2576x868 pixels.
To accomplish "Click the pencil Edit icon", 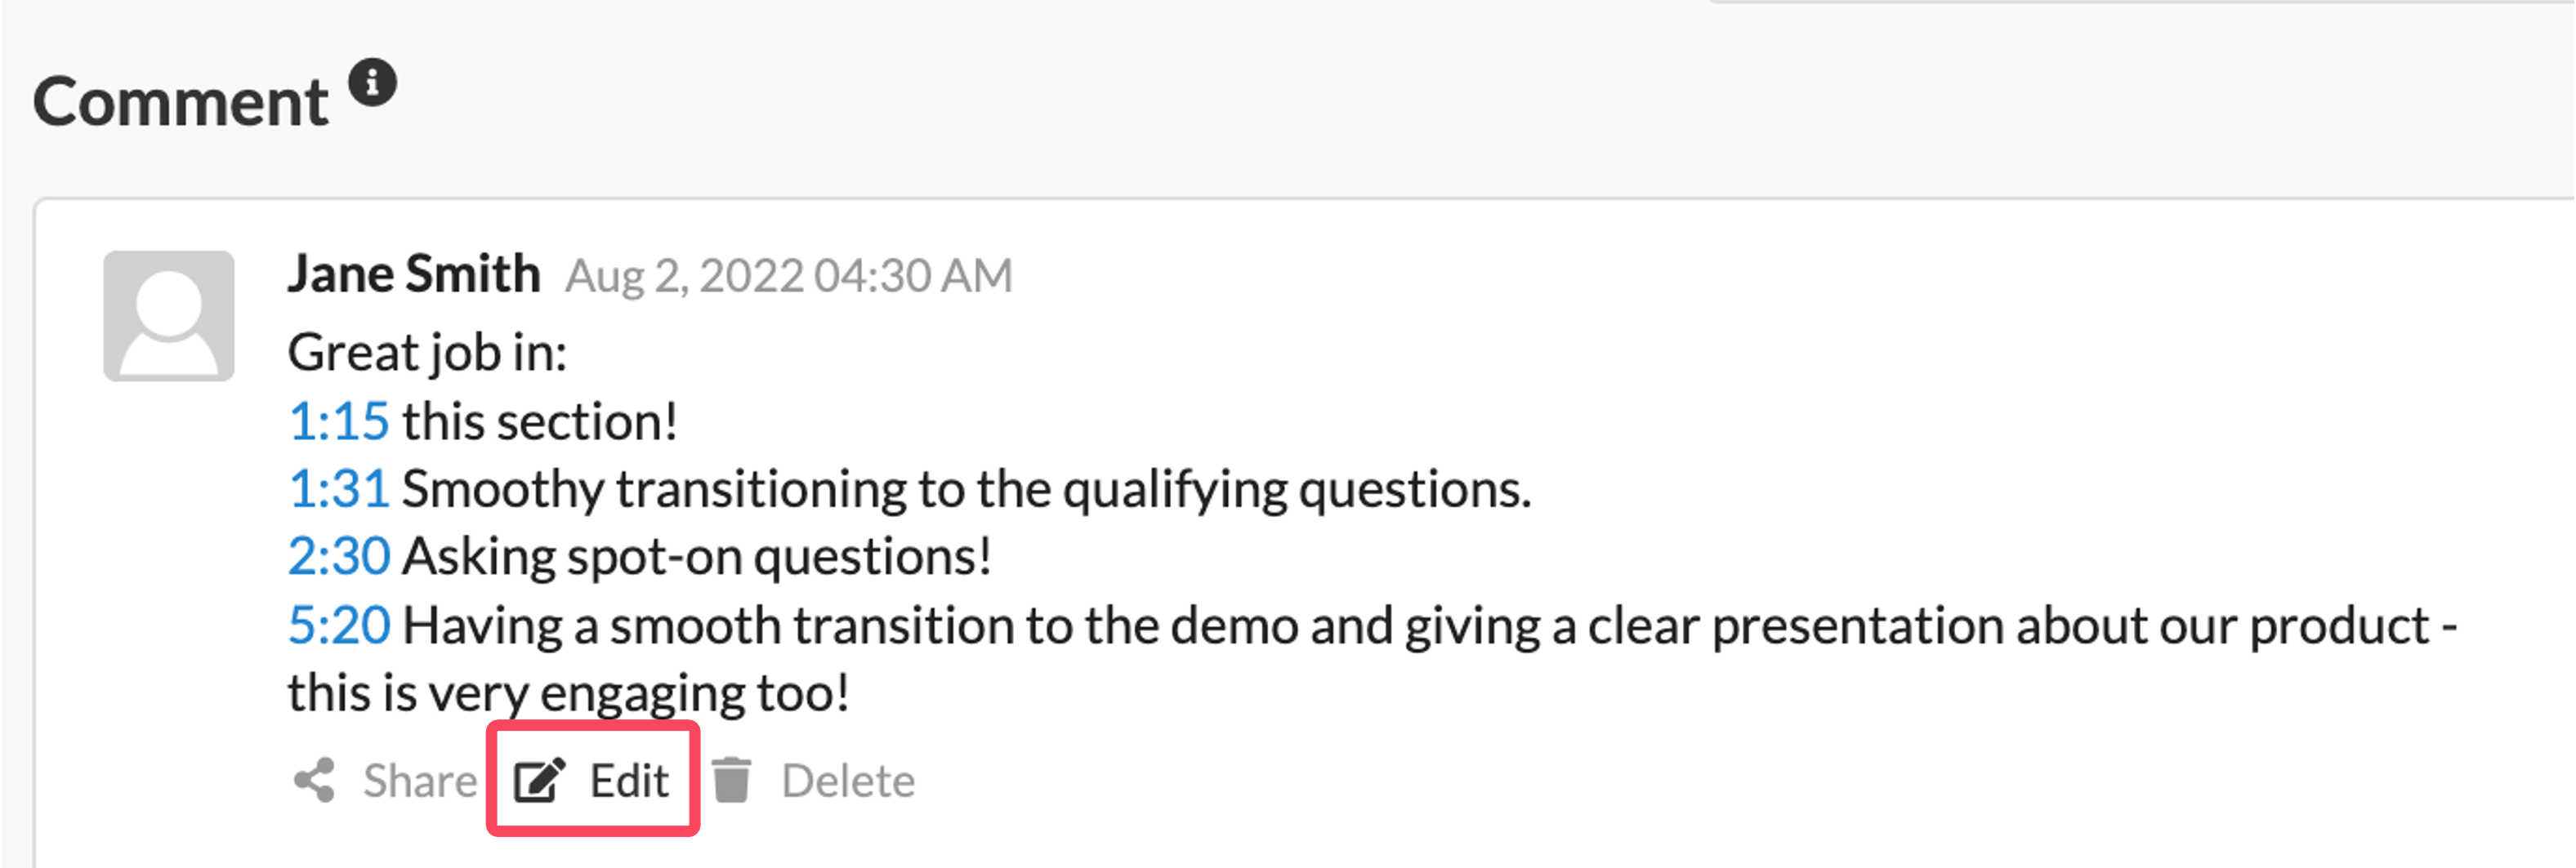I will pos(539,781).
